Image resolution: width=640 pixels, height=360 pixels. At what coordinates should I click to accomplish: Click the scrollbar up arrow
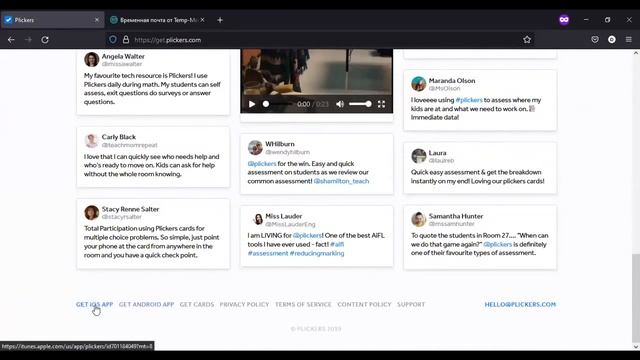pos(636,53)
